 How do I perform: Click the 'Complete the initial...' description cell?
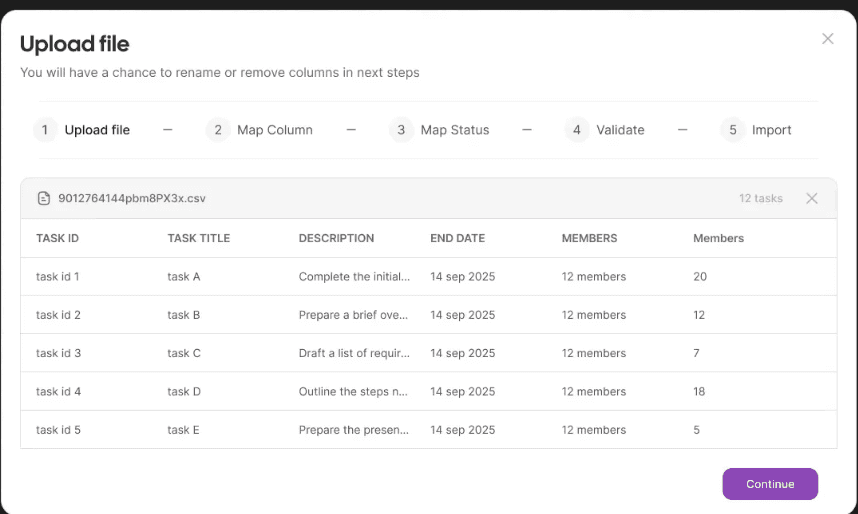pyautogui.click(x=354, y=276)
